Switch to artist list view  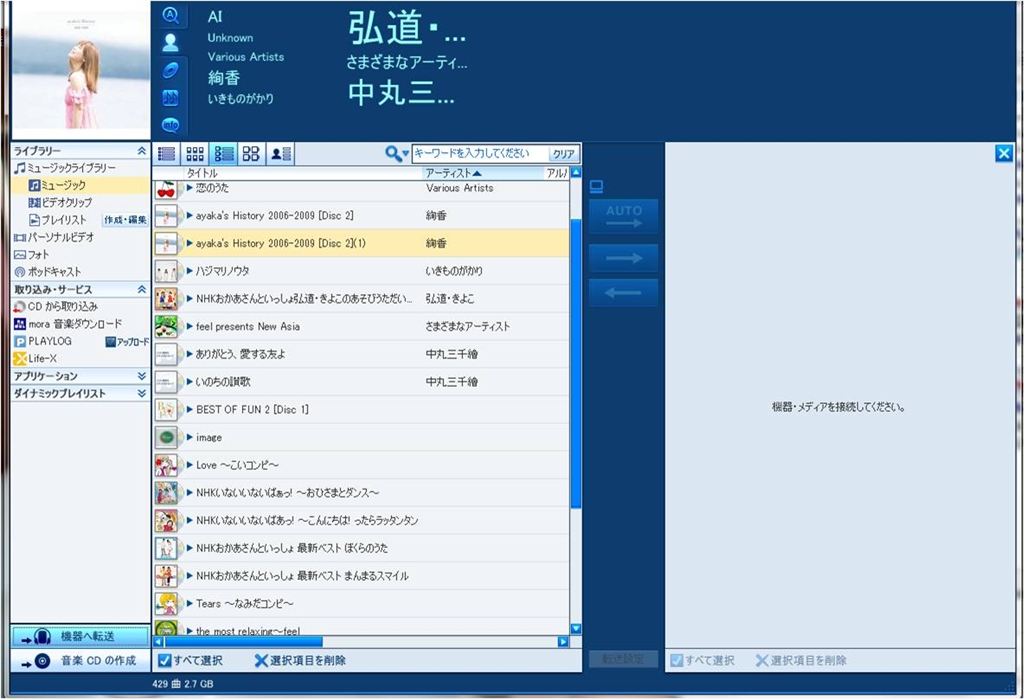point(281,154)
